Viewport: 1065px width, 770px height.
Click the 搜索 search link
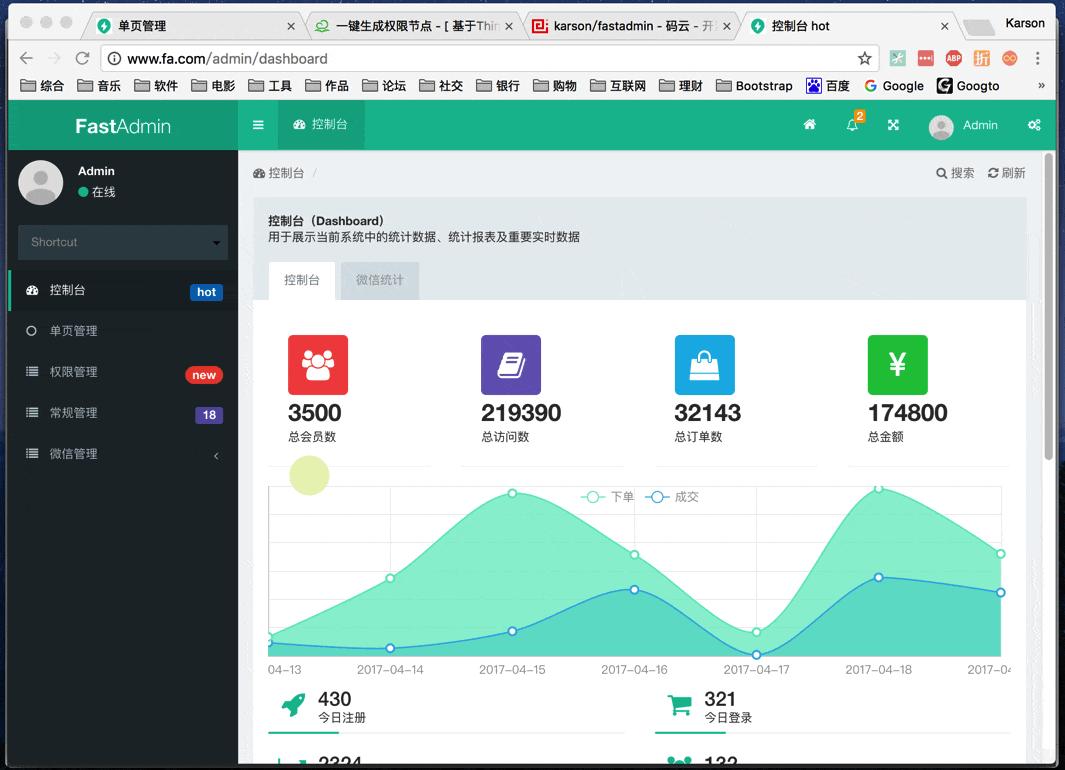(x=955, y=173)
